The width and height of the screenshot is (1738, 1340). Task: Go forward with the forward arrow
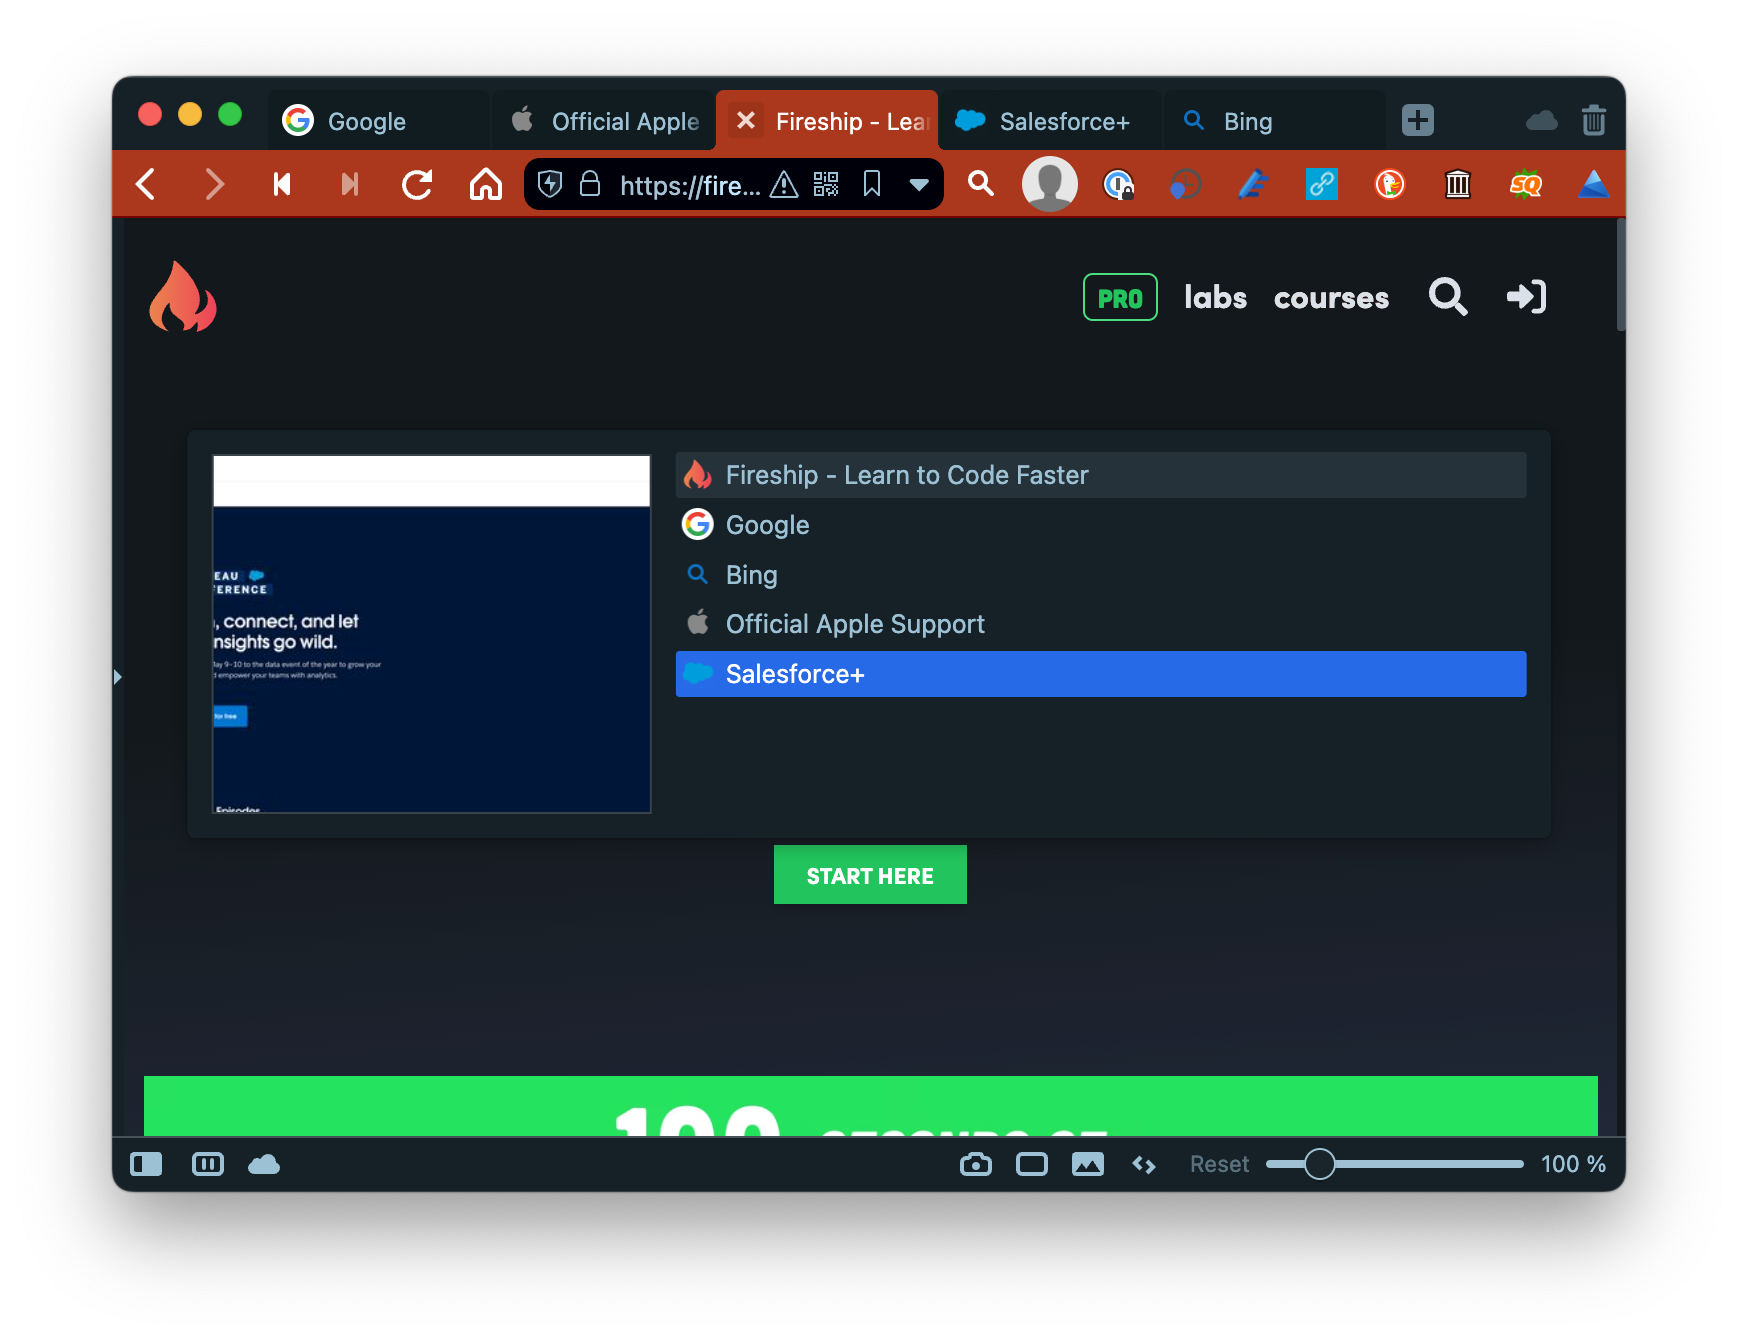click(x=214, y=184)
